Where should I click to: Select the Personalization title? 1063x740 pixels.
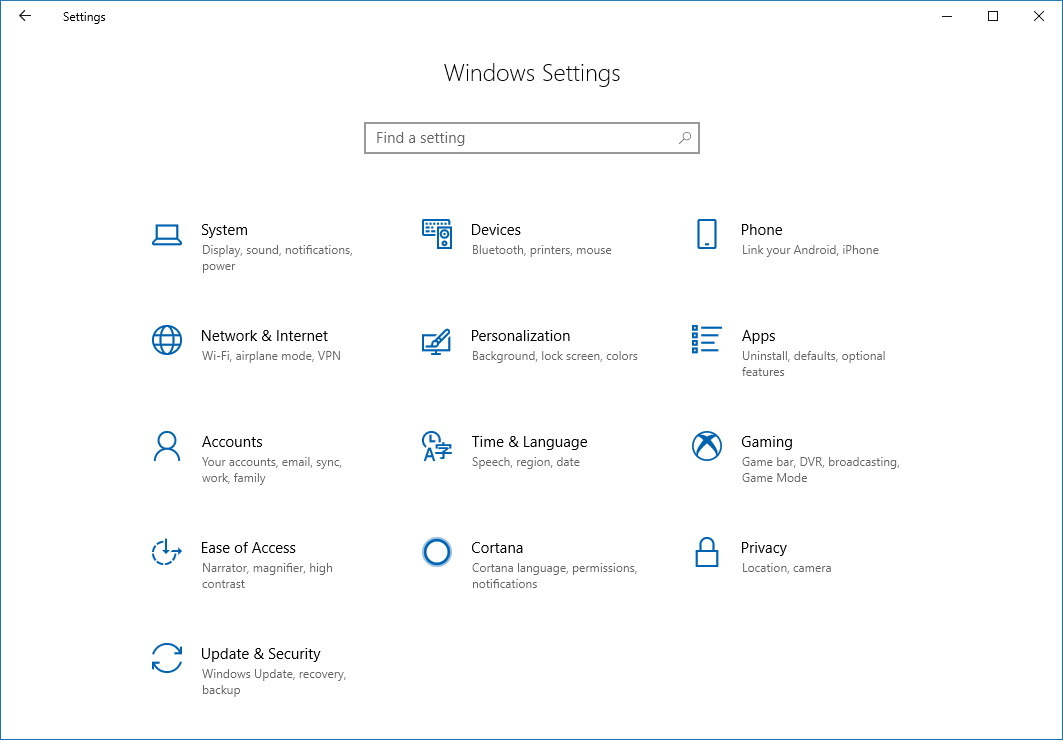pos(520,336)
